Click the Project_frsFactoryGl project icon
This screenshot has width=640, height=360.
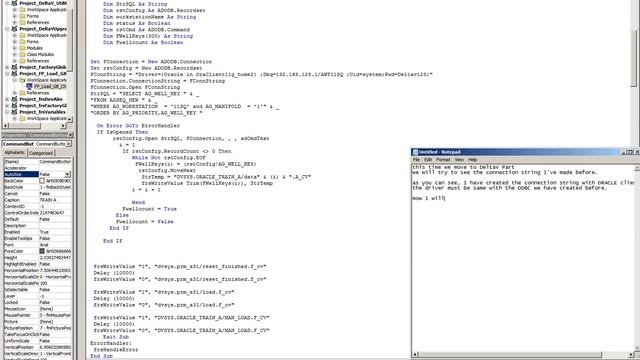[15, 105]
